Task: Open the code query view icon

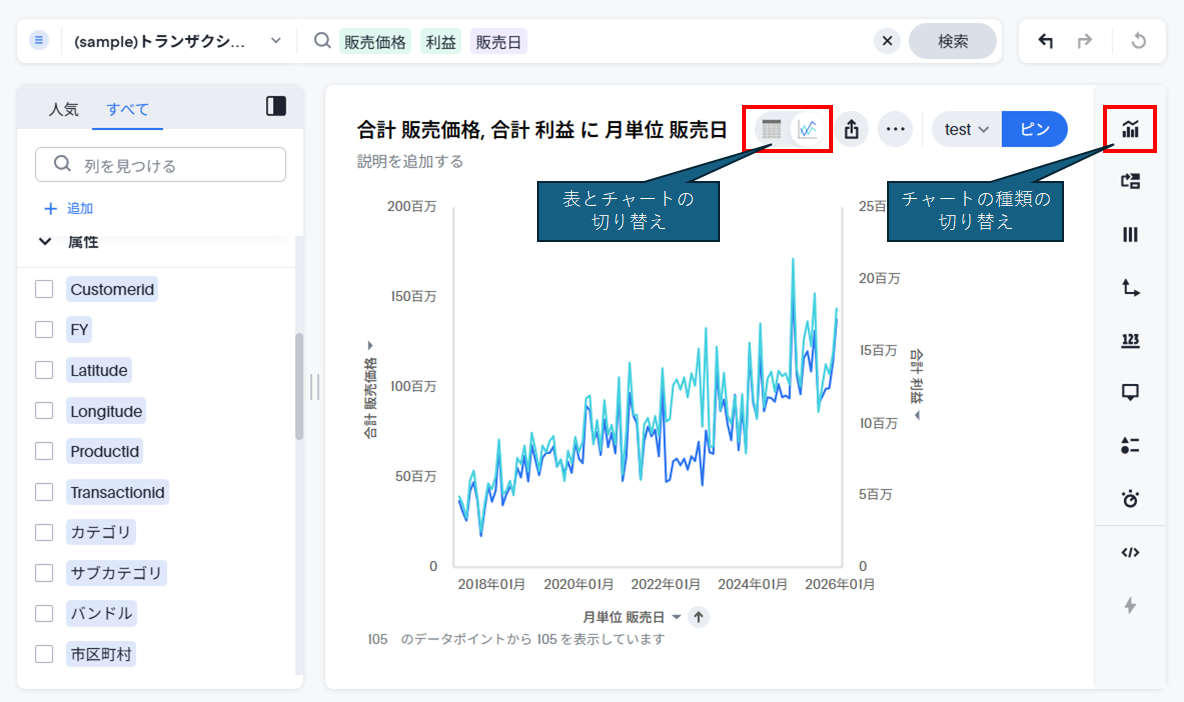Action: pos(1130,553)
